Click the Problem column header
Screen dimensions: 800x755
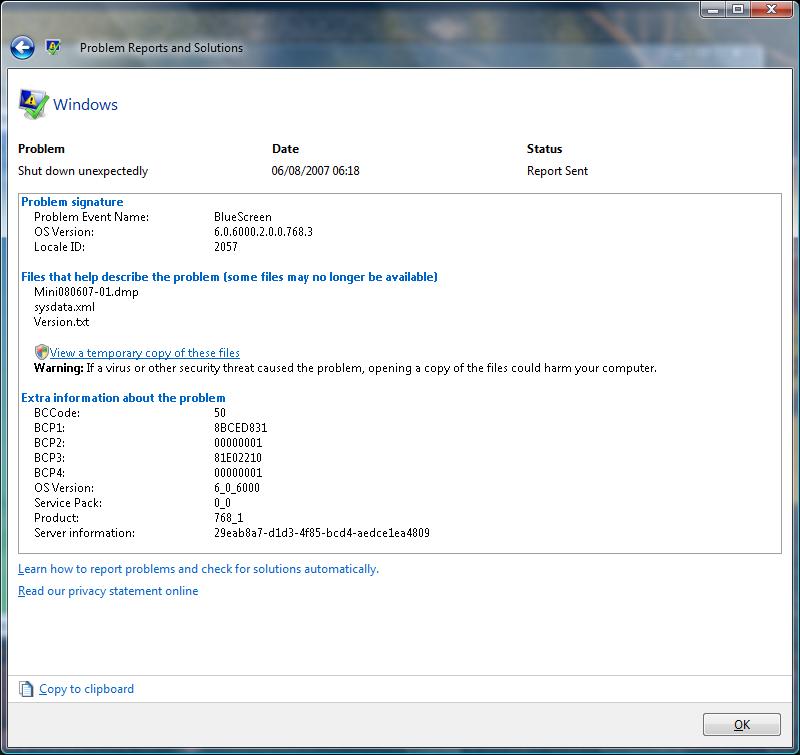coord(41,149)
